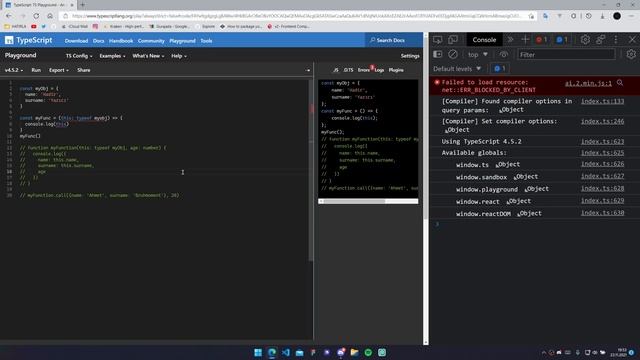Image resolution: width=640 pixels, height=360 pixels.
Task: Switch to the Errors tab
Action: [x=364, y=70]
